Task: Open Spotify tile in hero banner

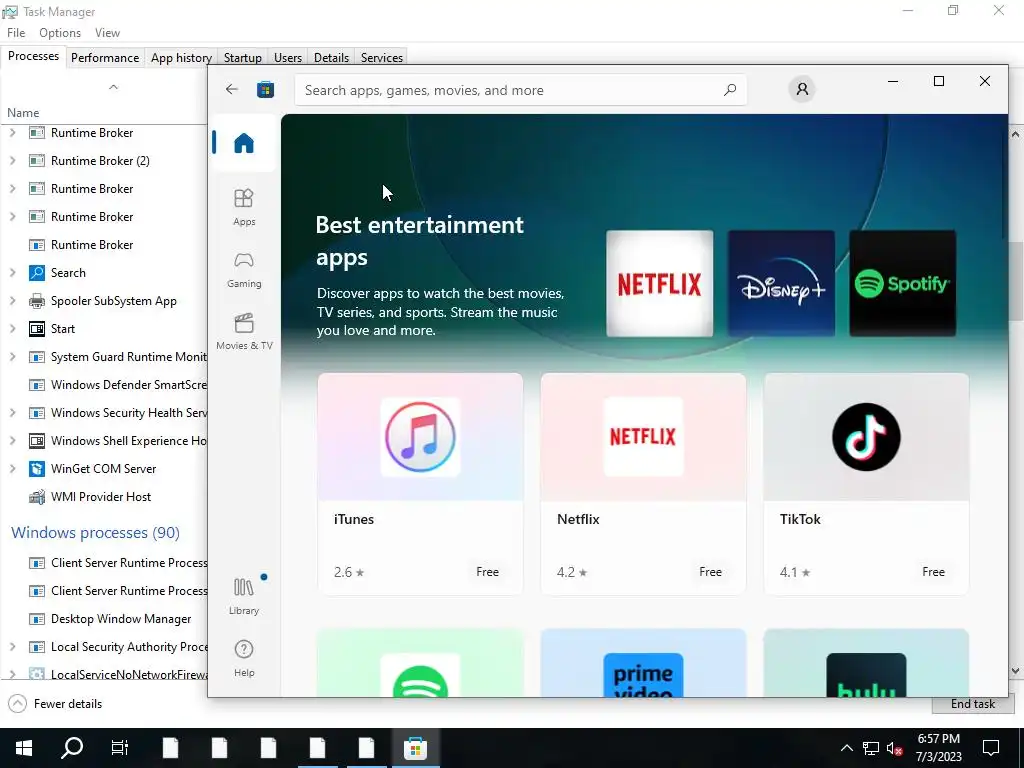Action: (903, 283)
